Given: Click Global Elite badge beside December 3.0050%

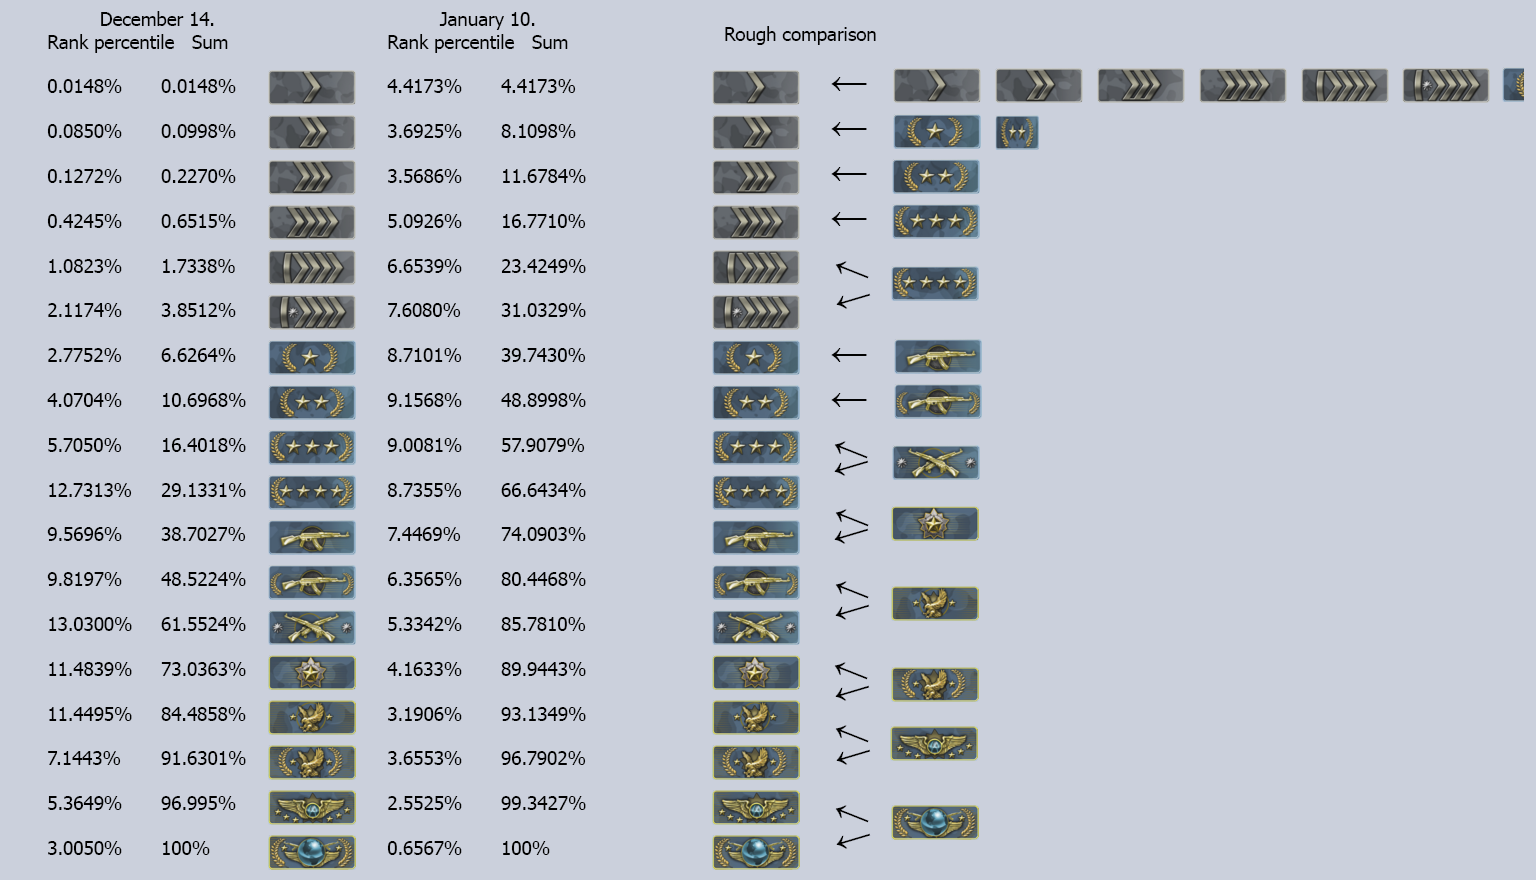Looking at the screenshot, I should (x=312, y=852).
